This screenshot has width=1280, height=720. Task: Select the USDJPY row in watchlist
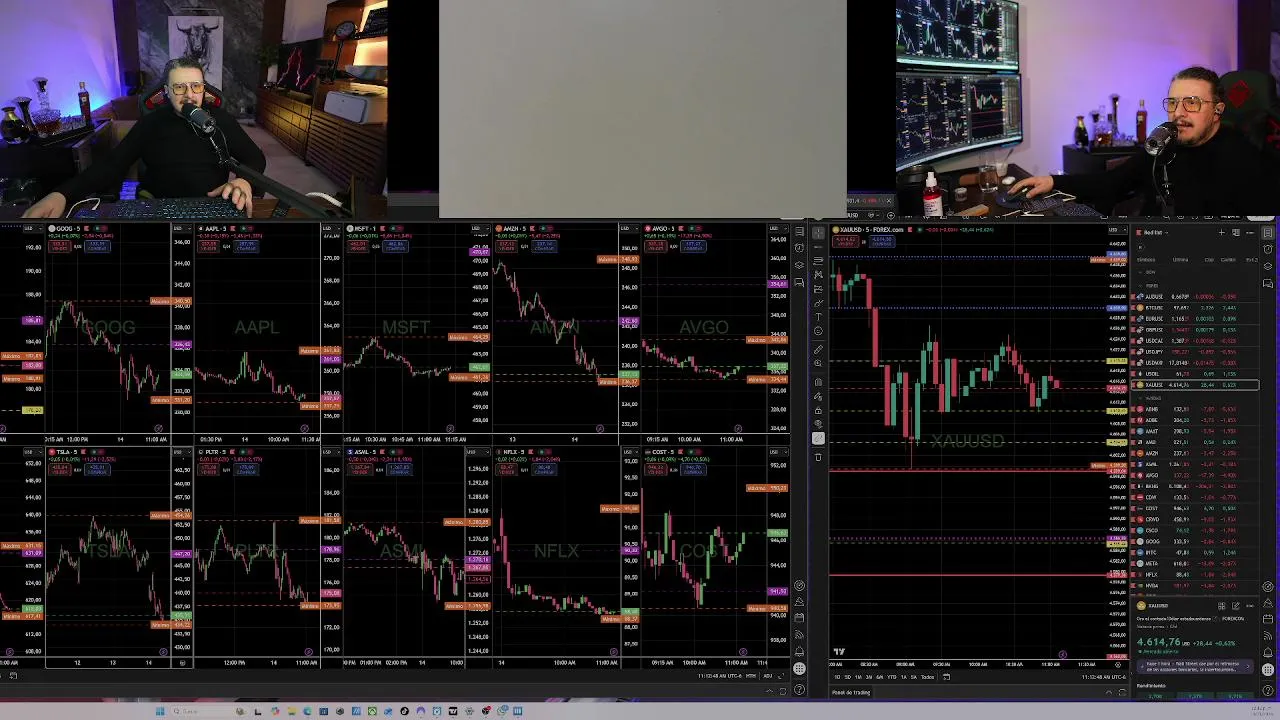(x=1195, y=352)
